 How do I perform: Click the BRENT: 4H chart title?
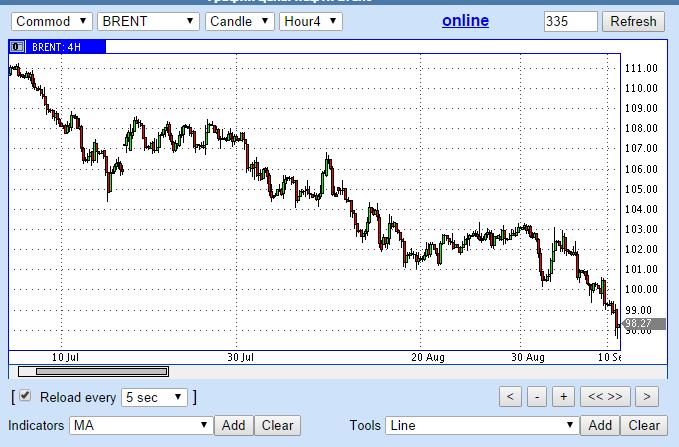(56, 47)
